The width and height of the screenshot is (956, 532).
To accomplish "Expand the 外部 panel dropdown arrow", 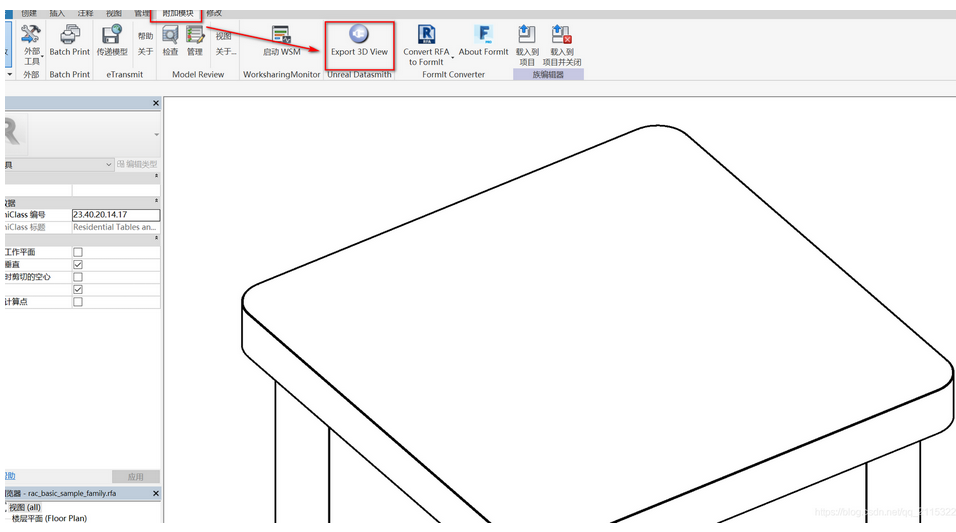I will (x=10, y=74).
